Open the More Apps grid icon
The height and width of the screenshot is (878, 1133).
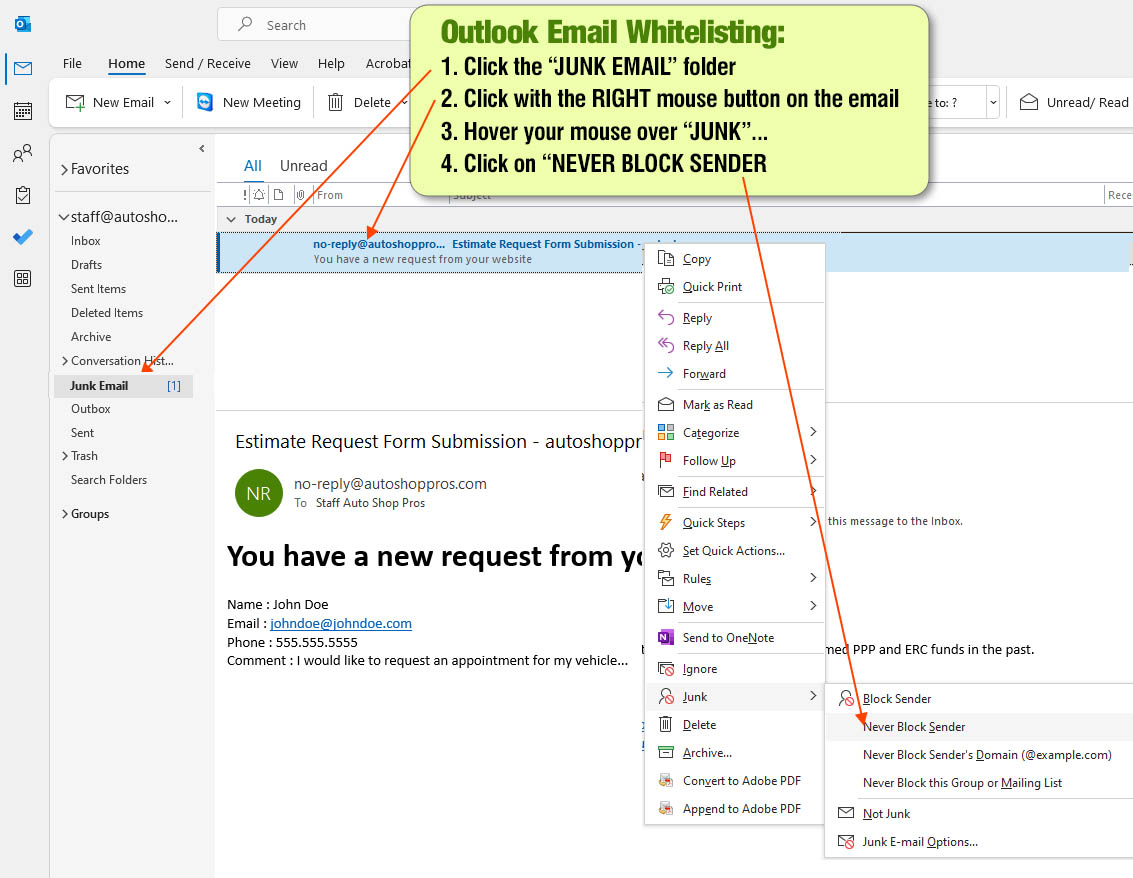(x=22, y=279)
